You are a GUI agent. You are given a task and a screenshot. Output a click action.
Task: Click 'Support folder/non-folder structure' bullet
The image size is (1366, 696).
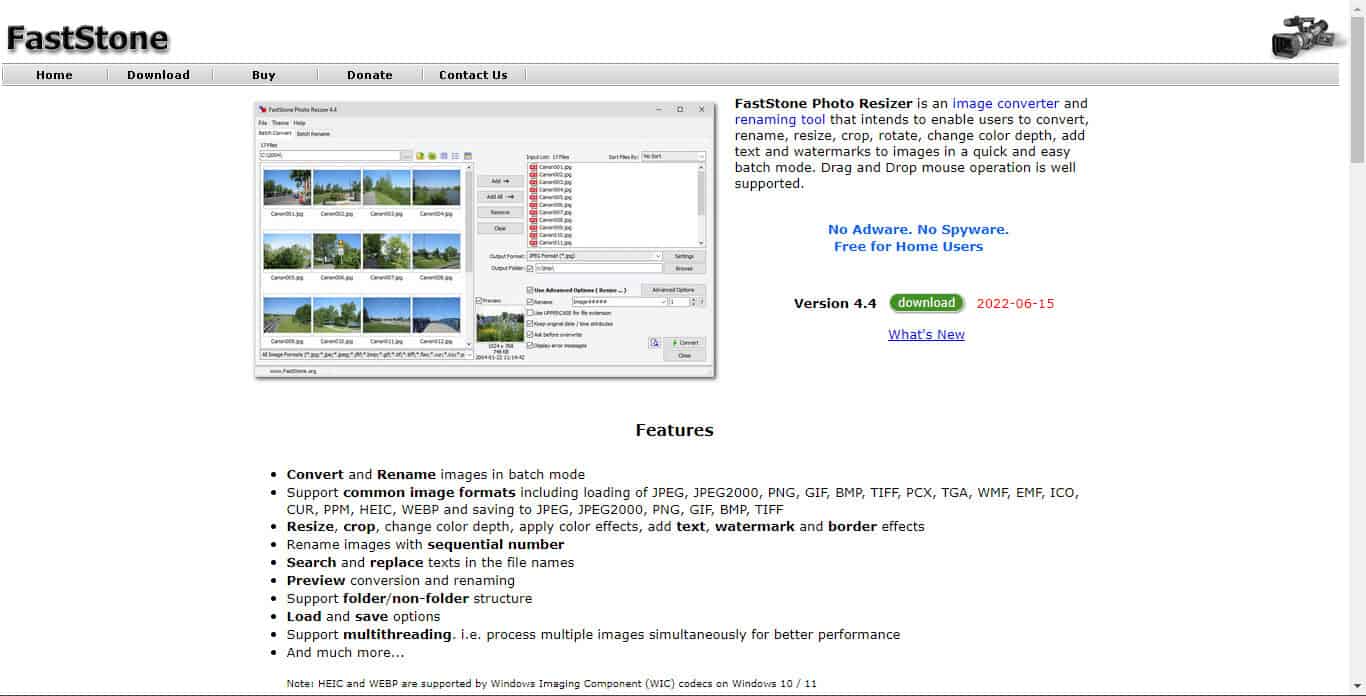(409, 598)
